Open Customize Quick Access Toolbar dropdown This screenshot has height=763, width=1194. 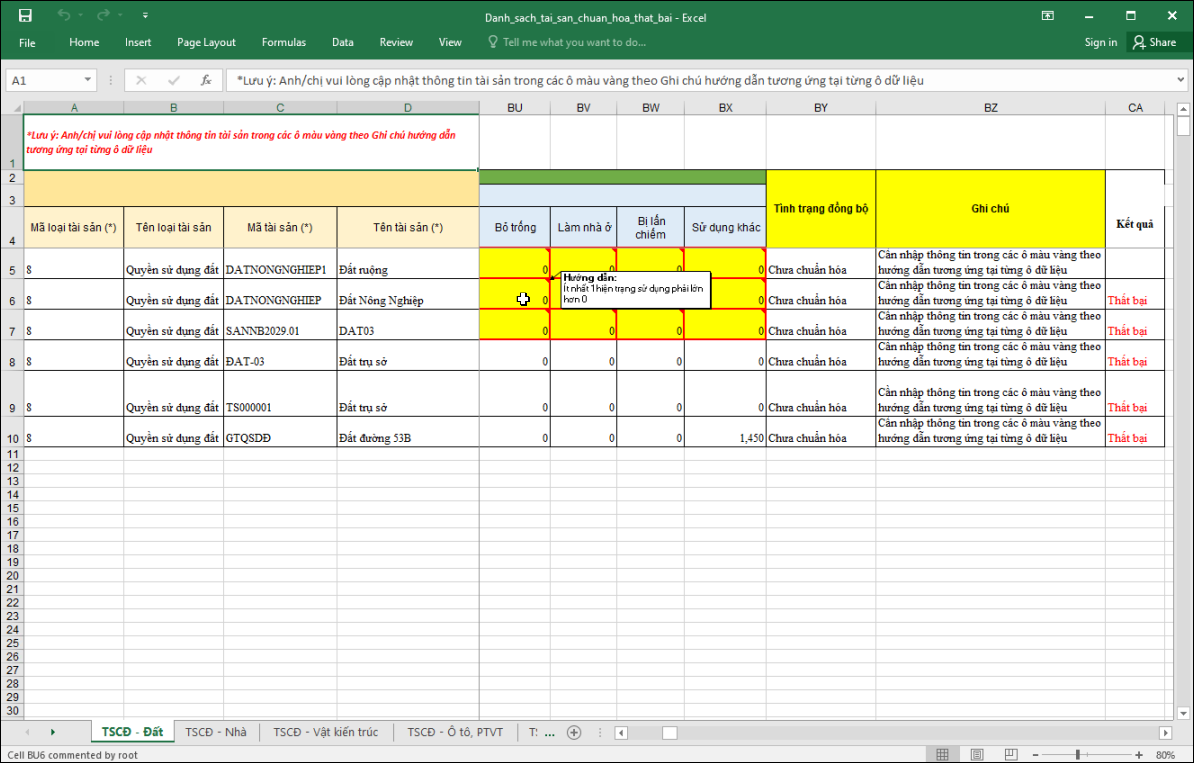[x=145, y=16]
